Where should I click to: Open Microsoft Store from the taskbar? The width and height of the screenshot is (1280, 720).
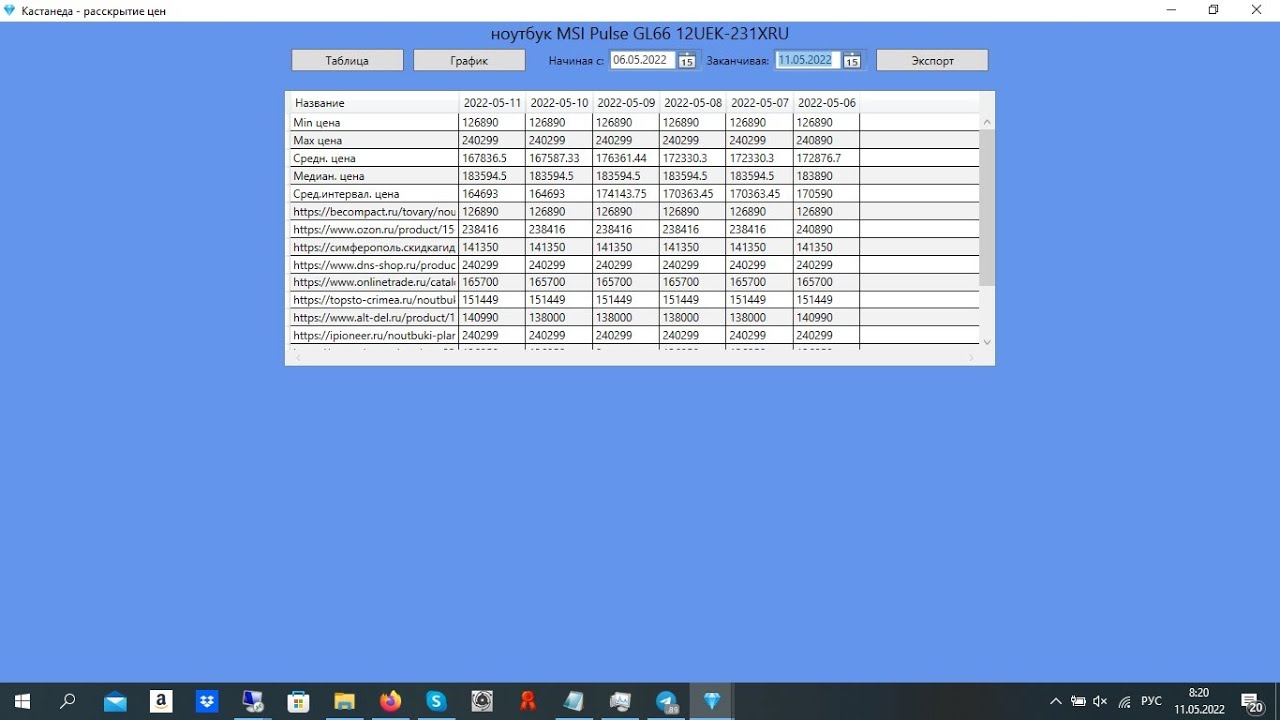click(298, 702)
